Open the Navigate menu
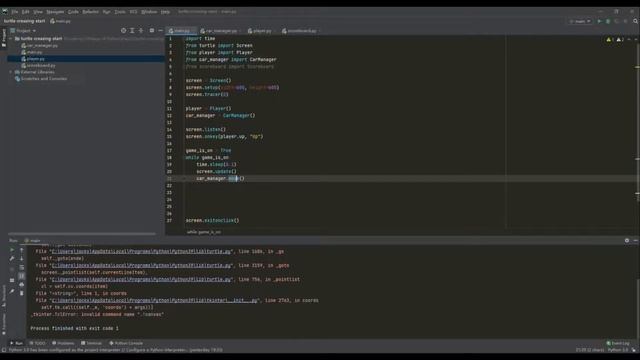The height and width of the screenshot is (360, 640). [55, 12]
